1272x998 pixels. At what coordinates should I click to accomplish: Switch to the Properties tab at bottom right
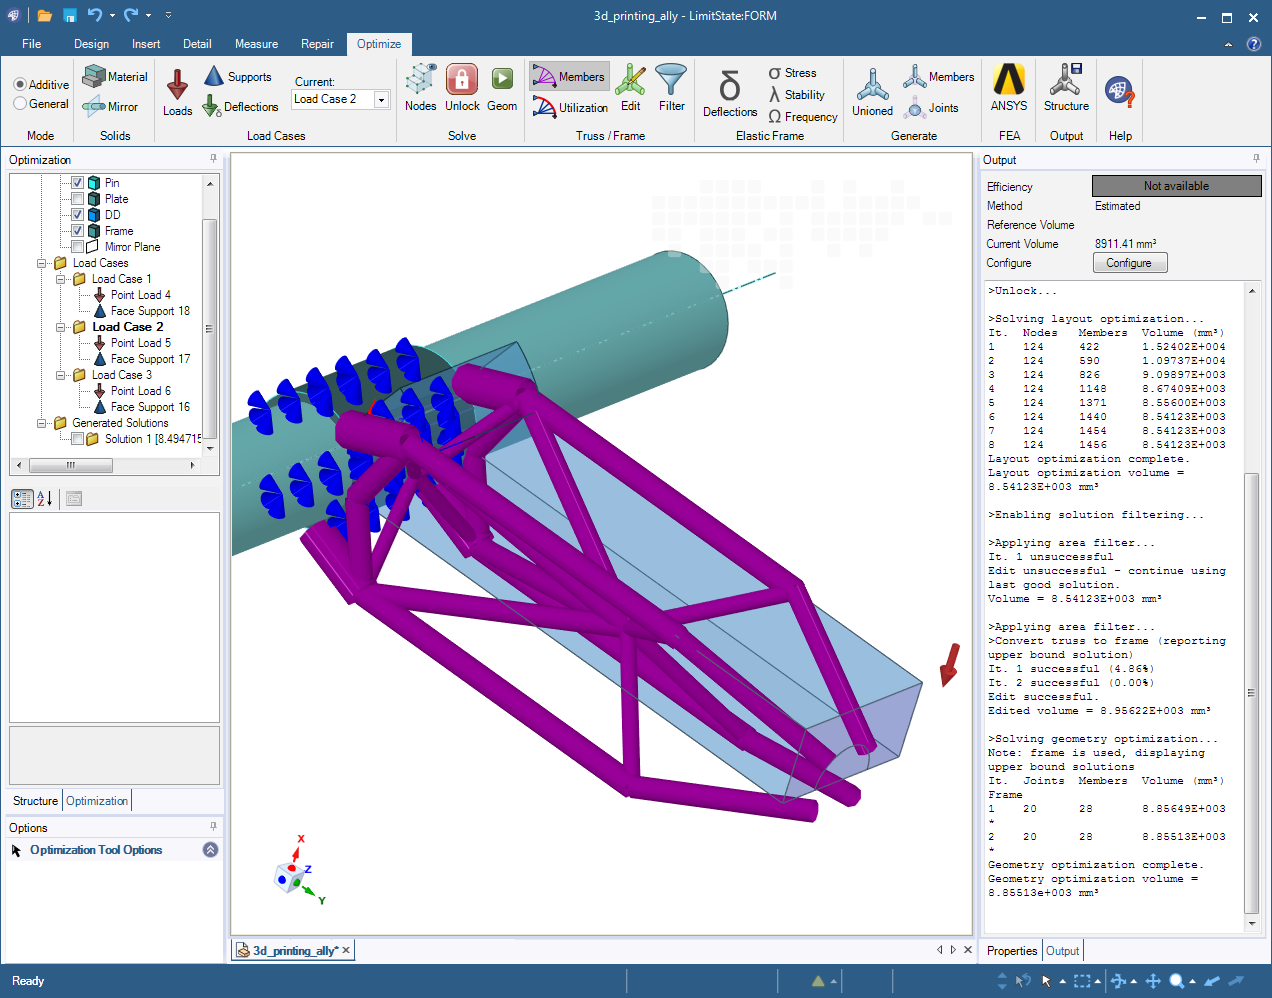click(x=1012, y=951)
